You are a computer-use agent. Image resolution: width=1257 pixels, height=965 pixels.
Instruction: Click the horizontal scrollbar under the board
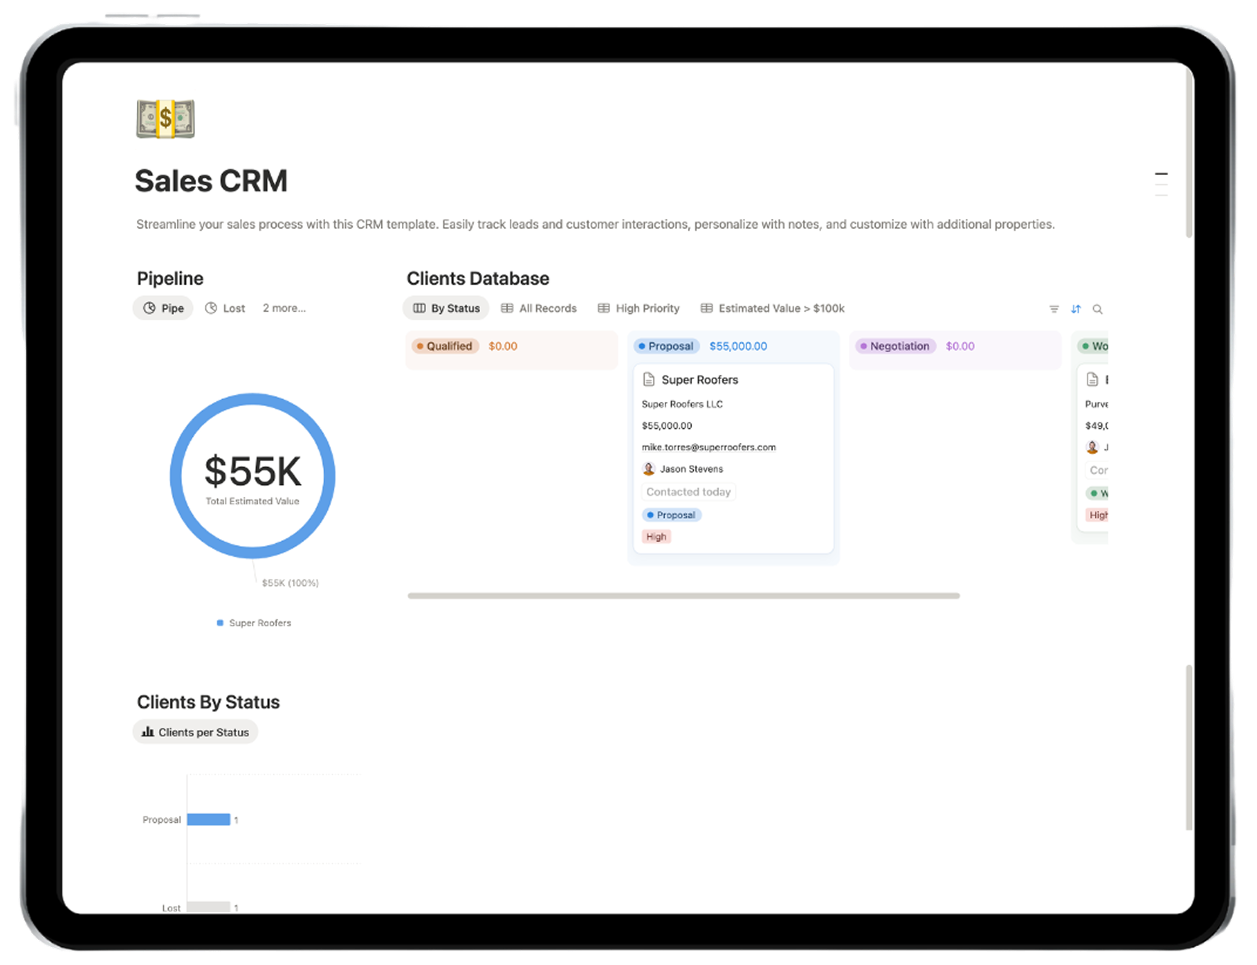(684, 596)
